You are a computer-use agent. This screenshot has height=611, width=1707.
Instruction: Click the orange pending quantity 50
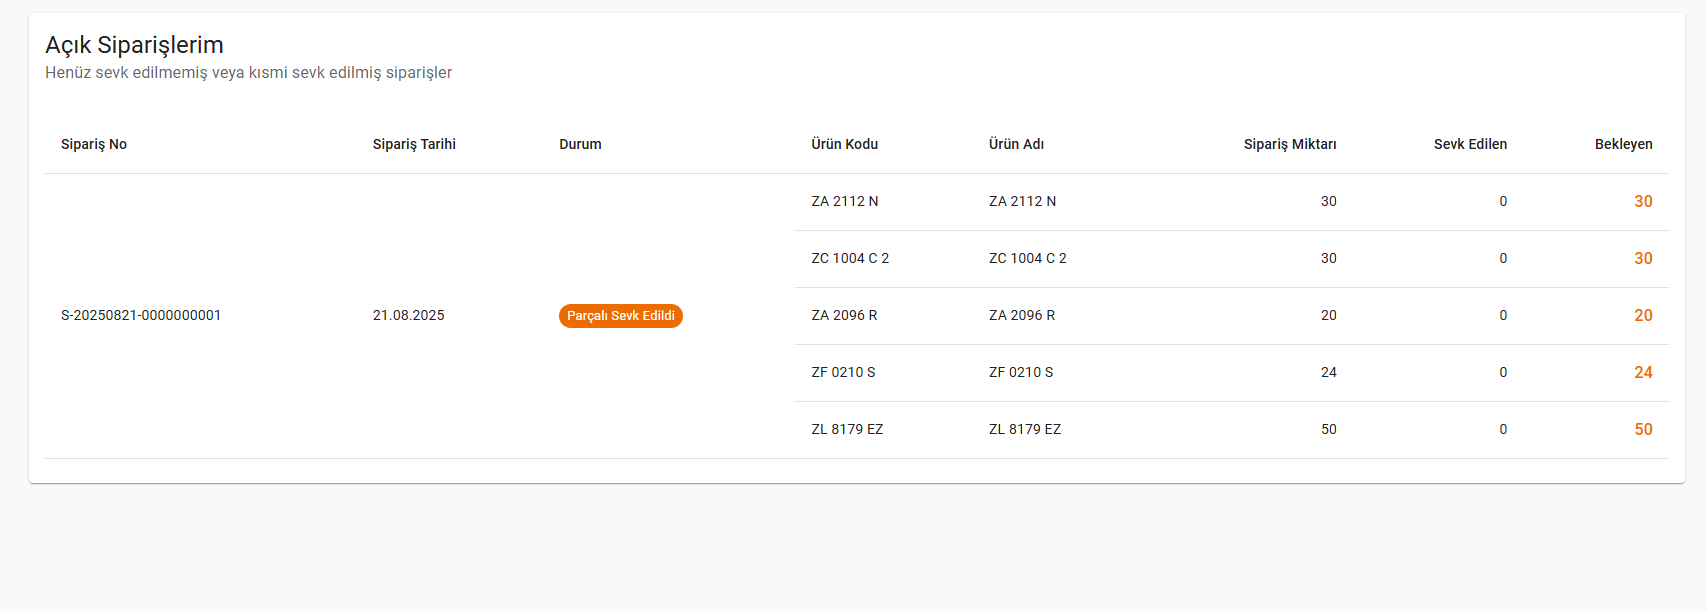pyautogui.click(x=1643, y=429)
